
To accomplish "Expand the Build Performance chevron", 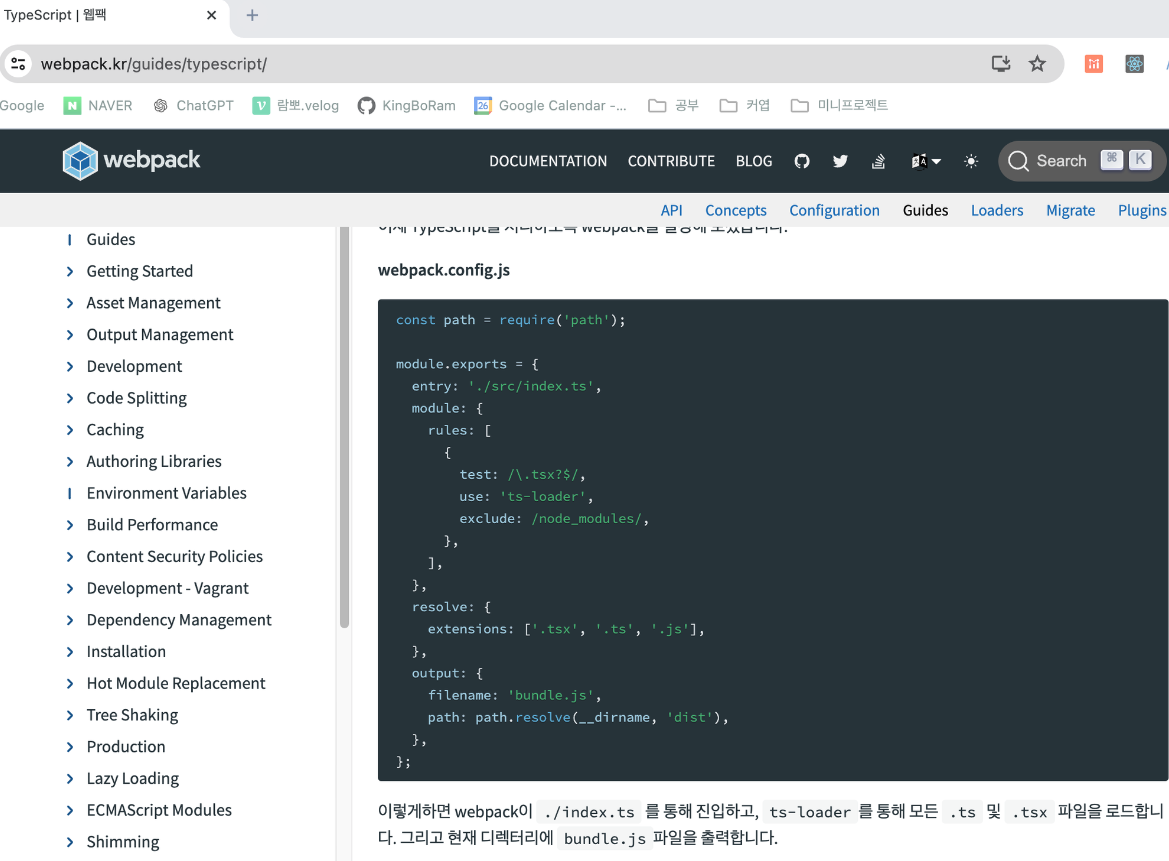I will tap(69, 525).
